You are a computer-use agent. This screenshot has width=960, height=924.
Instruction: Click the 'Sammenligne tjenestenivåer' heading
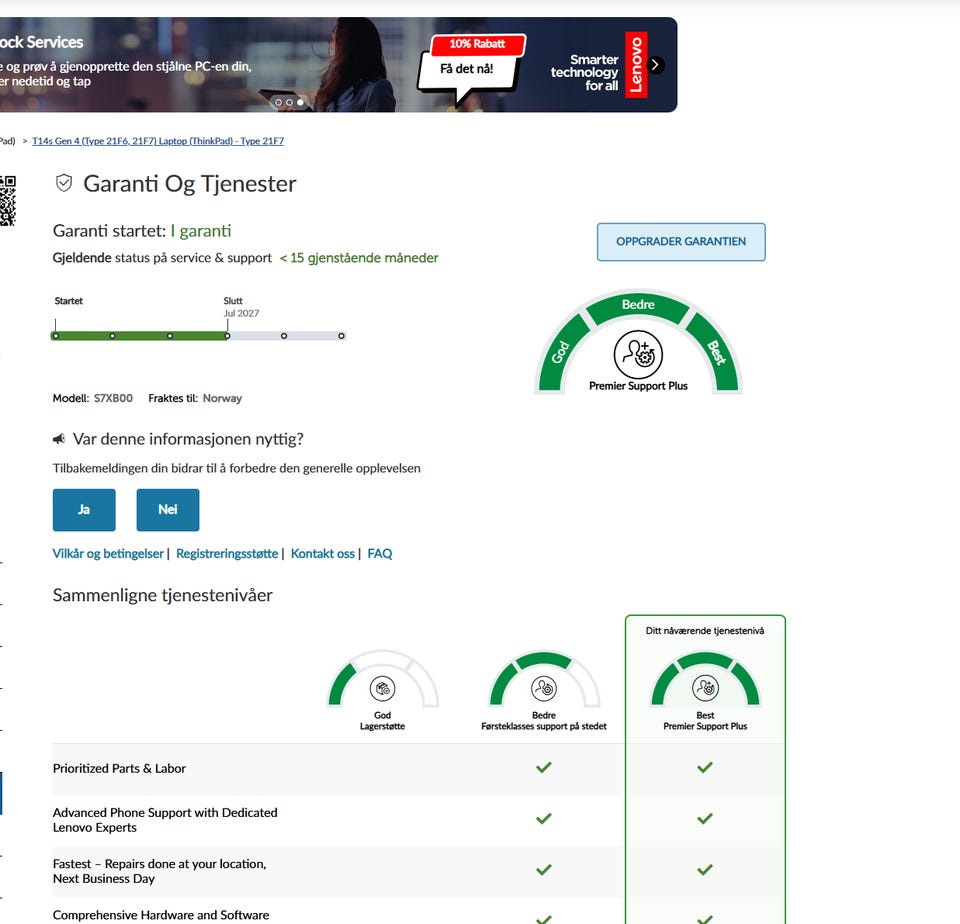(x=163, y=595)
